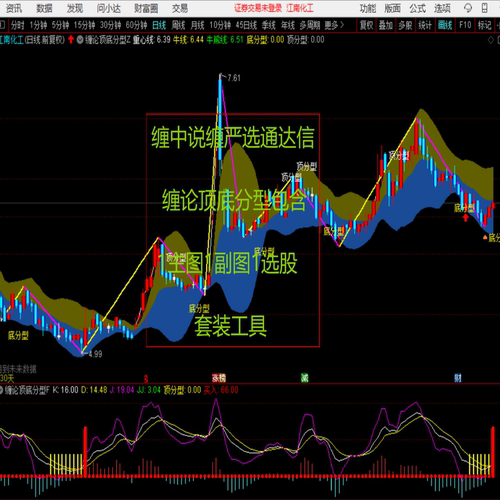500x500 pixels.
Task: Click the 复权 adjustment button
Action: tap(366, 25)
